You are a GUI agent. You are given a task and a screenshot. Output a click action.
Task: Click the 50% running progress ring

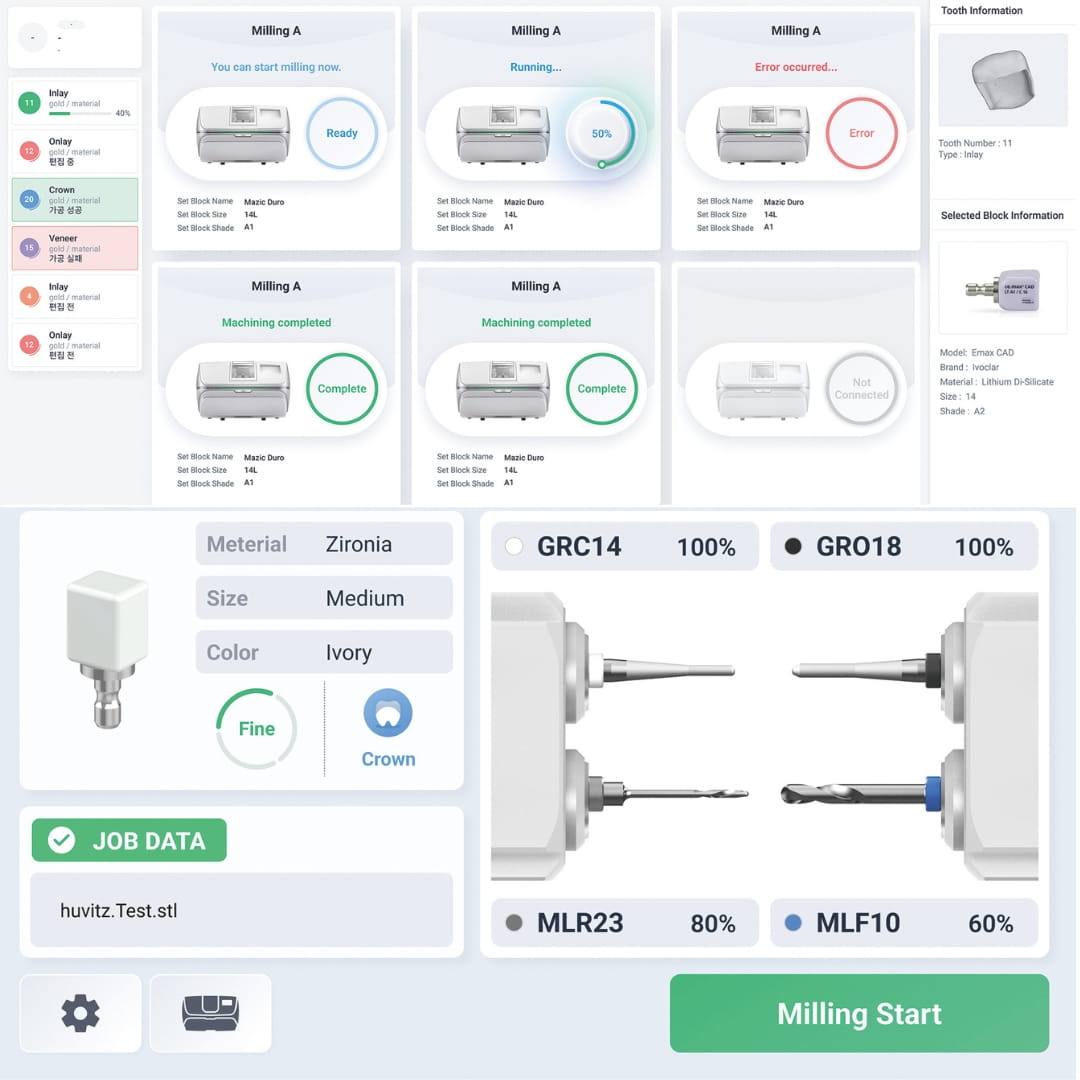click(601, 133)
